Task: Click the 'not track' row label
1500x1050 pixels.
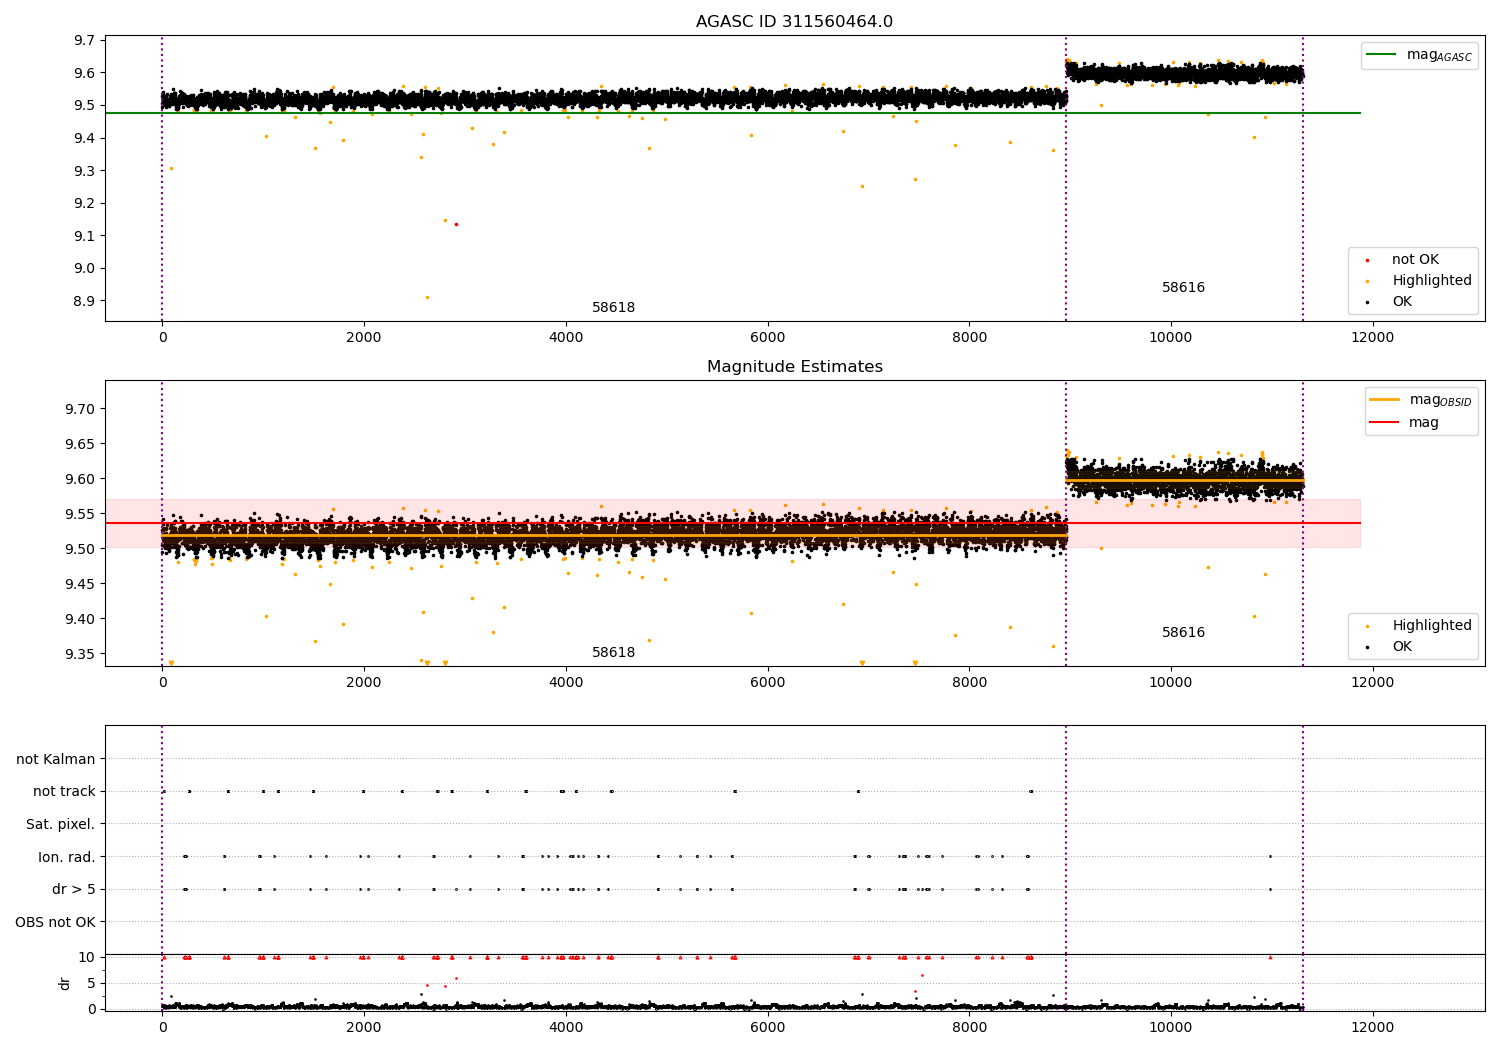Action: click(64, 792)
